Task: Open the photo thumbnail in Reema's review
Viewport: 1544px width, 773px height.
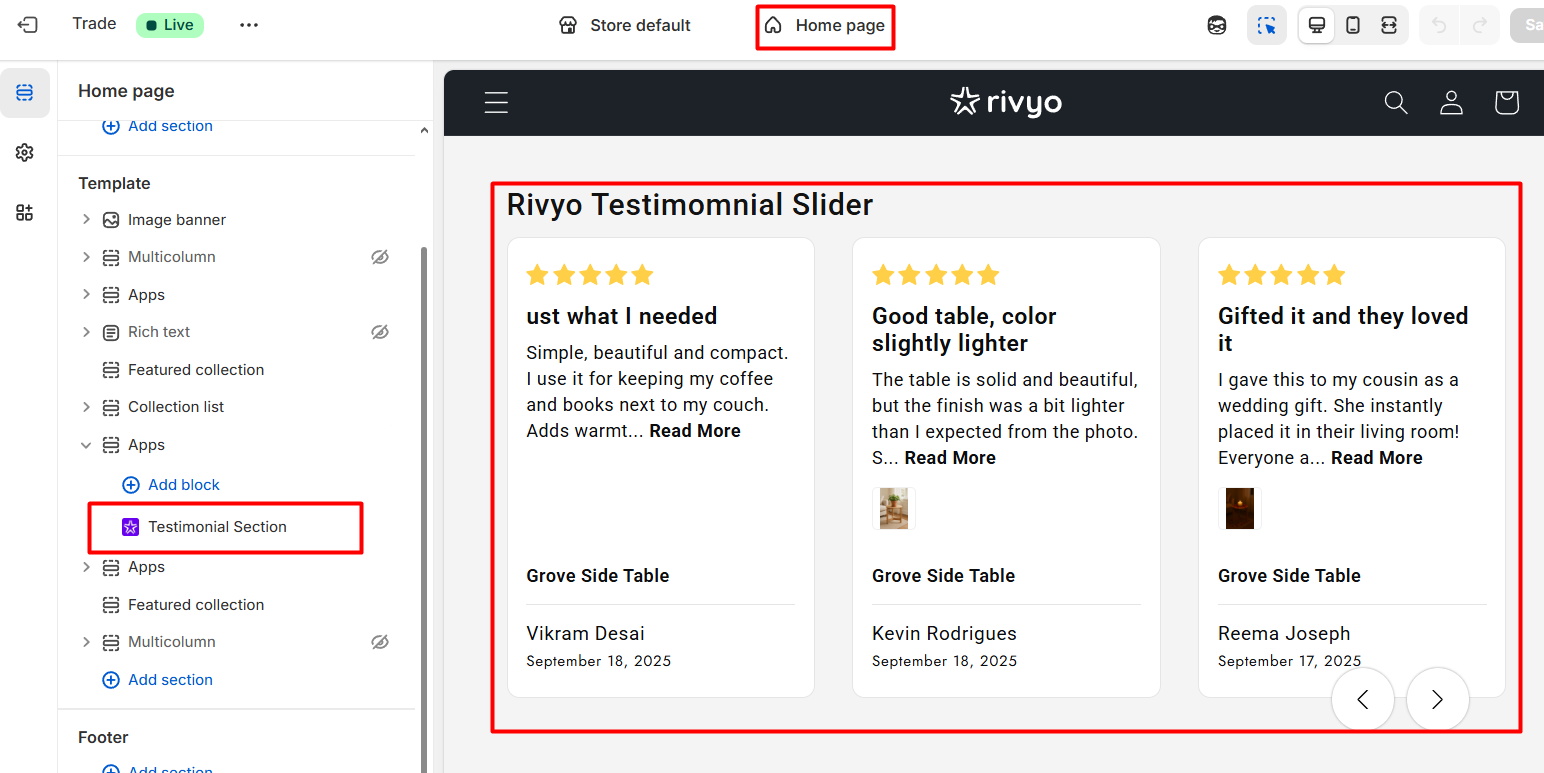Action: [x=1239, y=508]
